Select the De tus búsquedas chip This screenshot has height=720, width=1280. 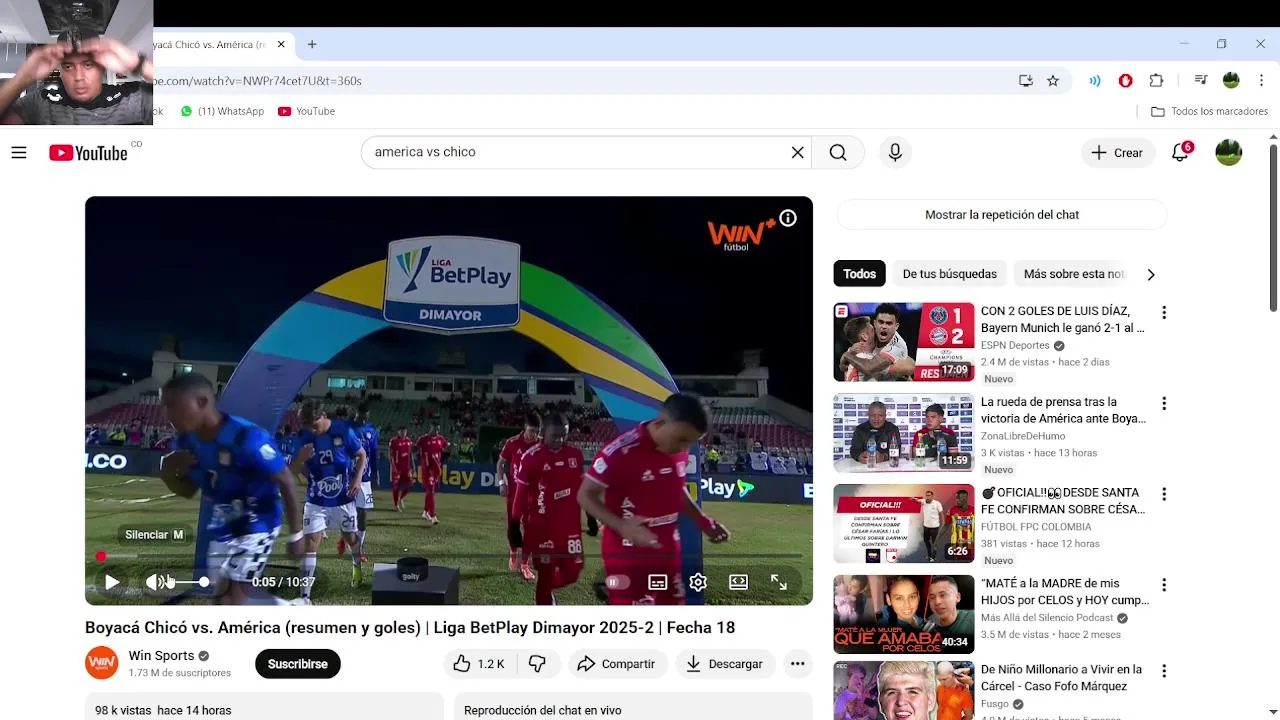(x=949, y=274)
